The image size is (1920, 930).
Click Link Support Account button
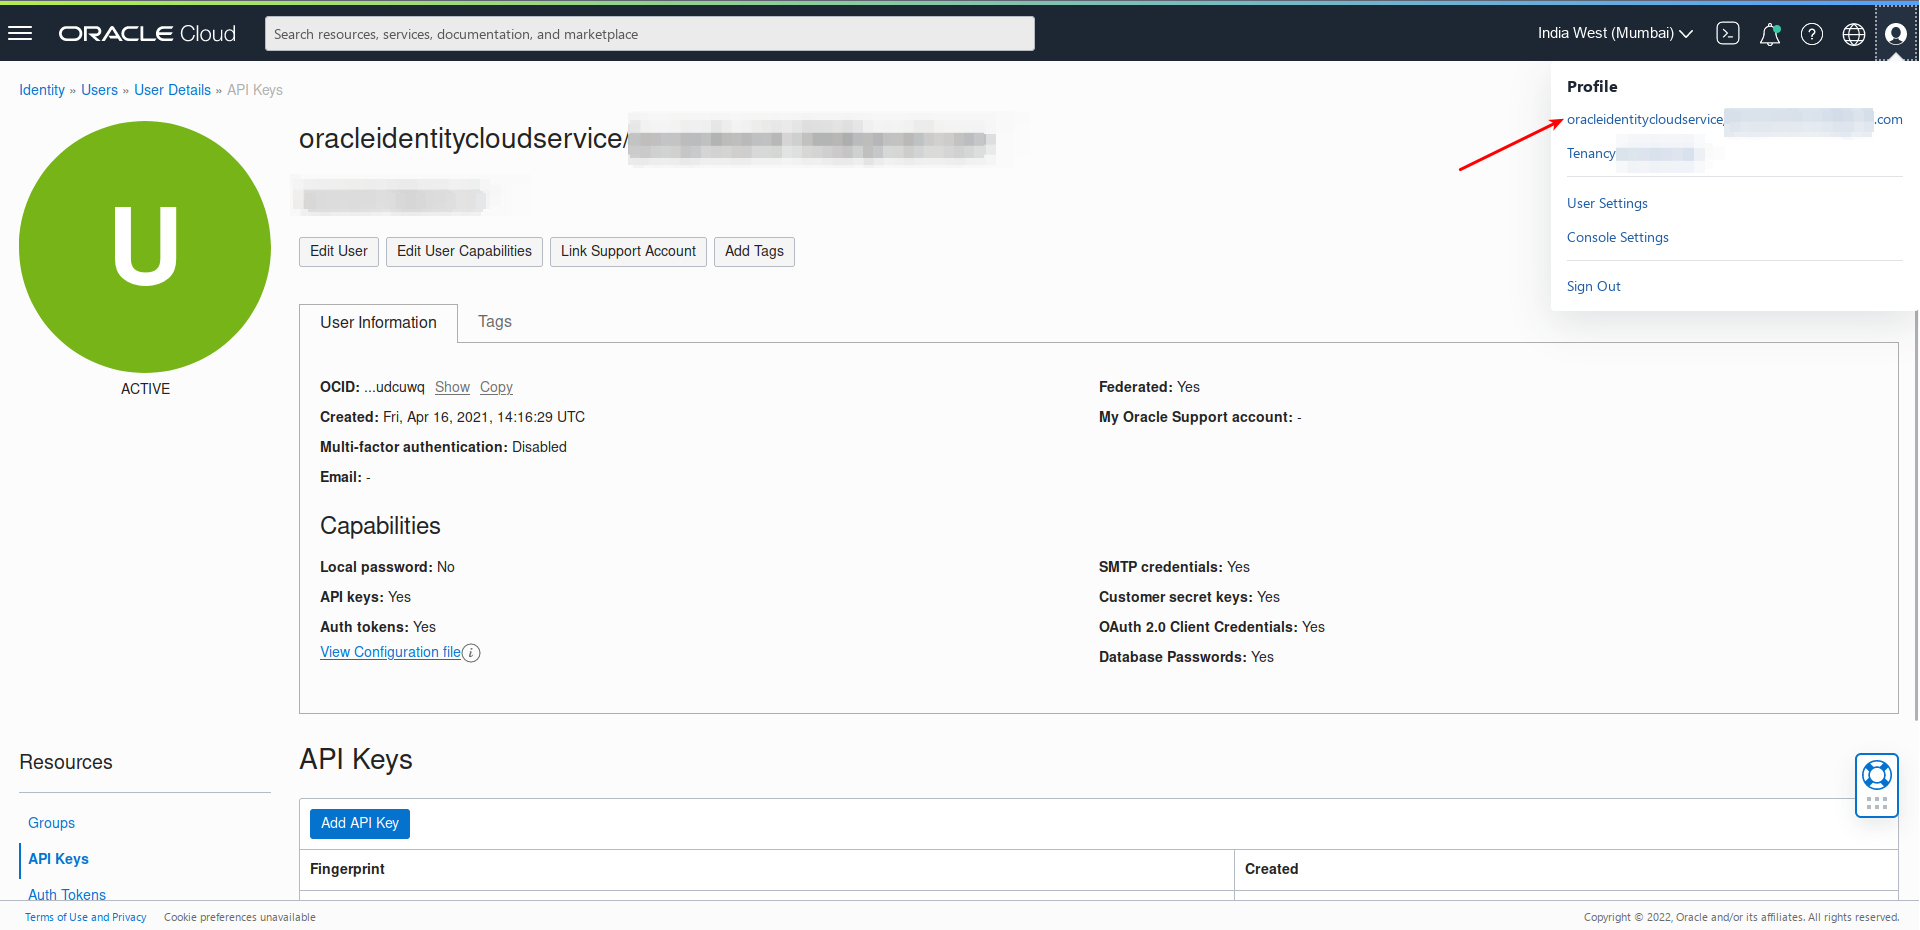(628, 252)
